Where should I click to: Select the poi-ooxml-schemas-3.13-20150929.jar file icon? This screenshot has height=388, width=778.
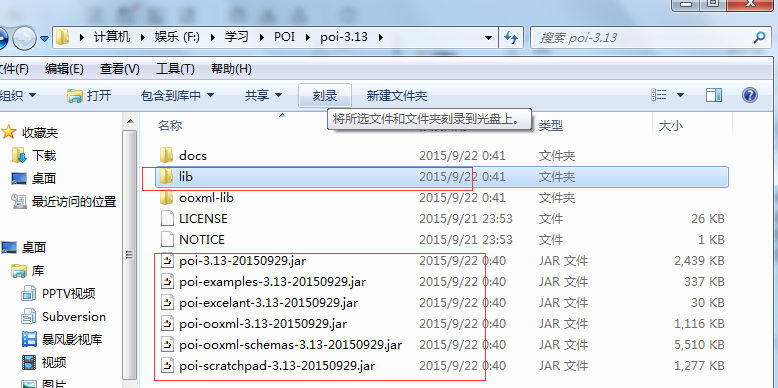[x=167, y=344]
